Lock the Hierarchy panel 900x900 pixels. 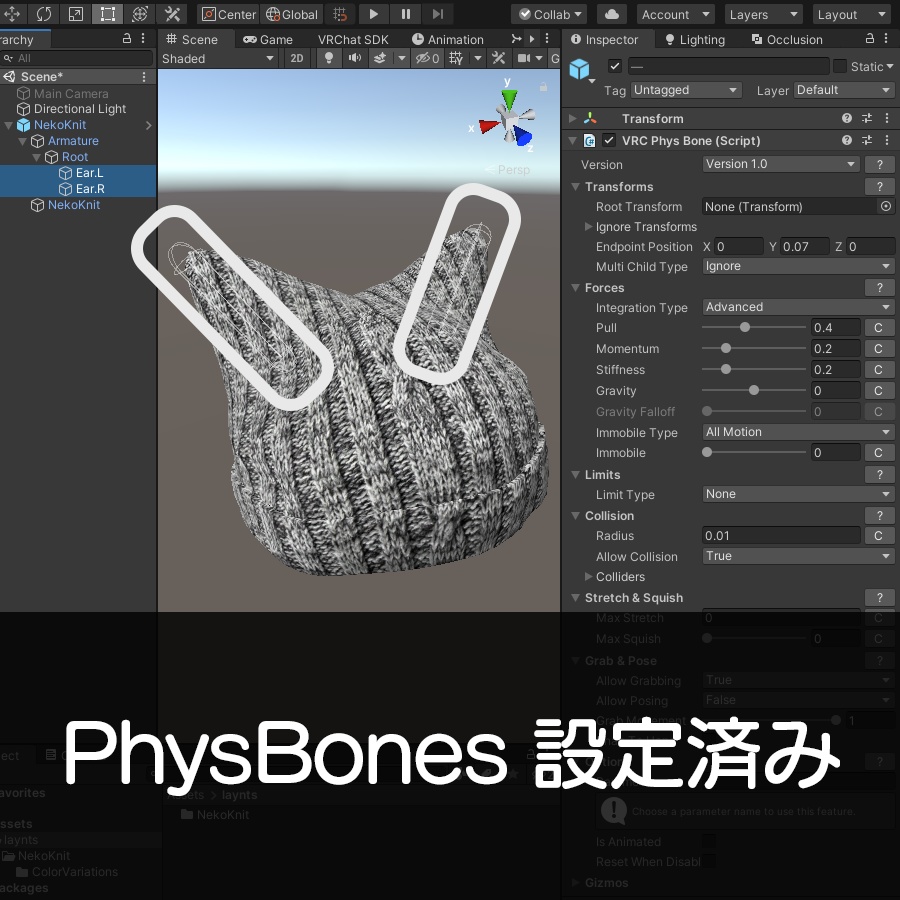(127, 38)
